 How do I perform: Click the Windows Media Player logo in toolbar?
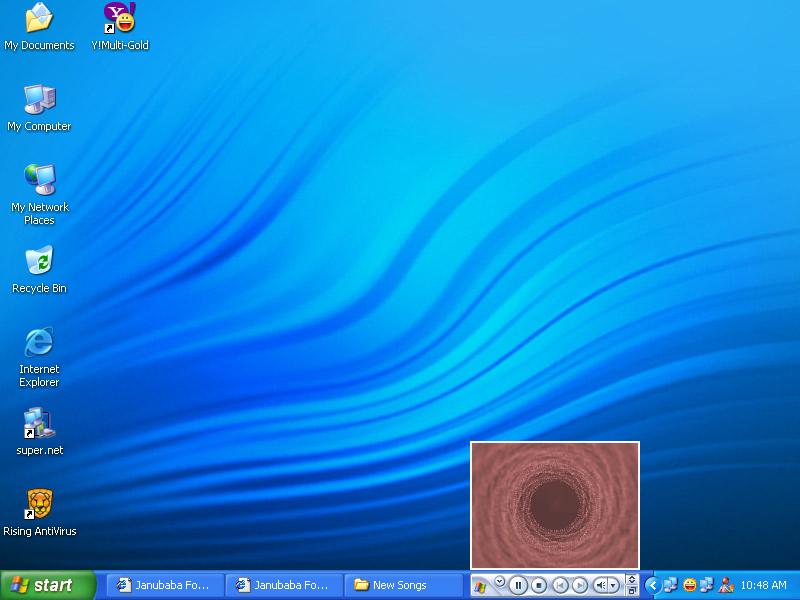pyautogui.click(x=480, y=586)
